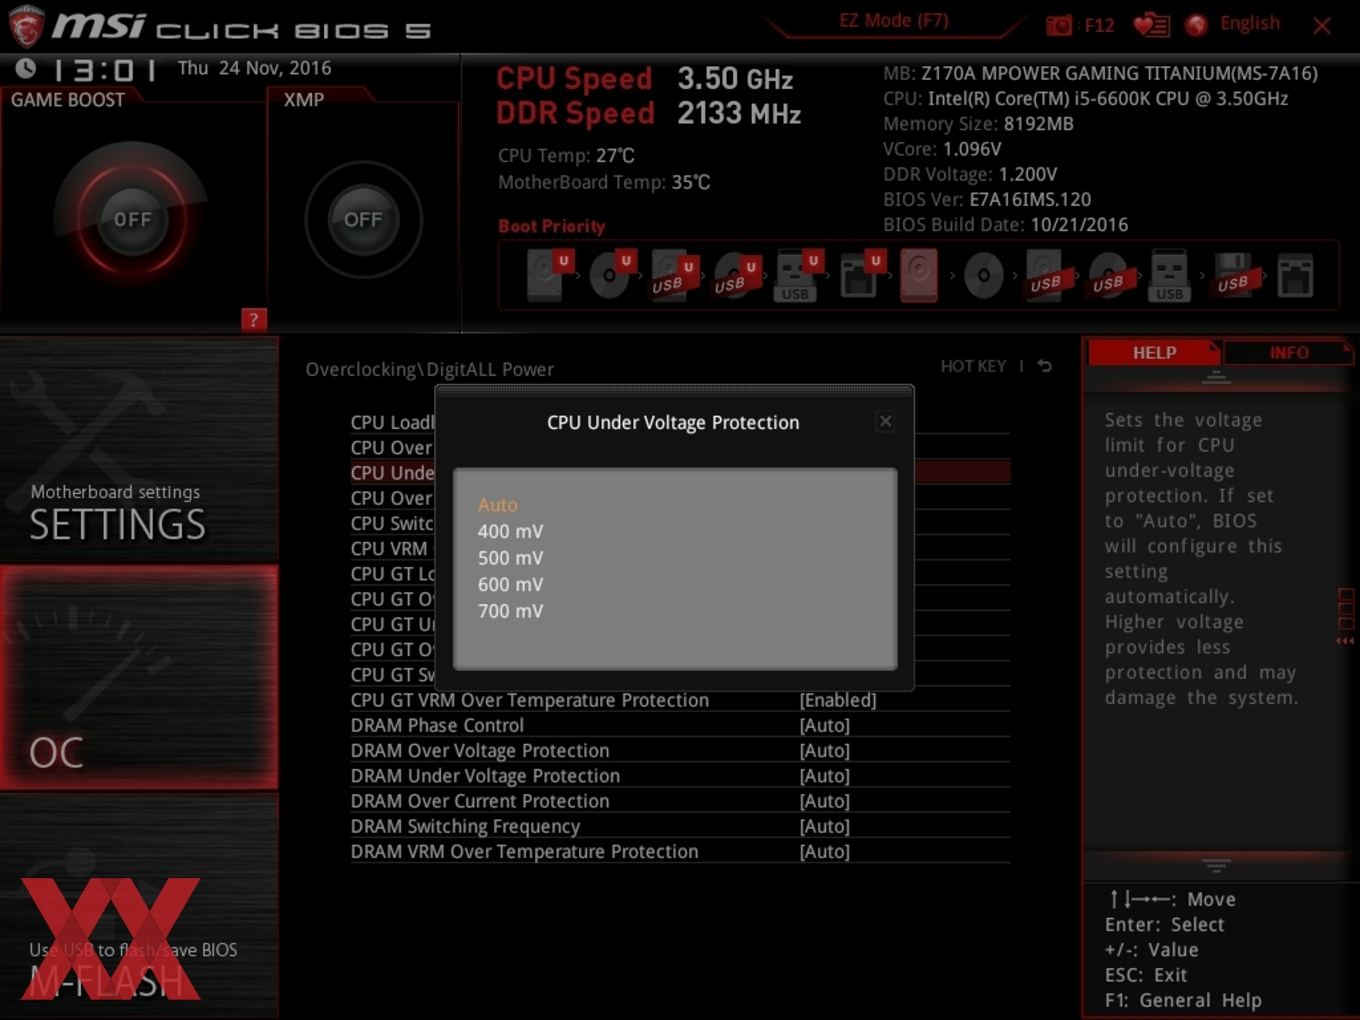Select the red highlighted legacy hard disk boot icon

919,275
